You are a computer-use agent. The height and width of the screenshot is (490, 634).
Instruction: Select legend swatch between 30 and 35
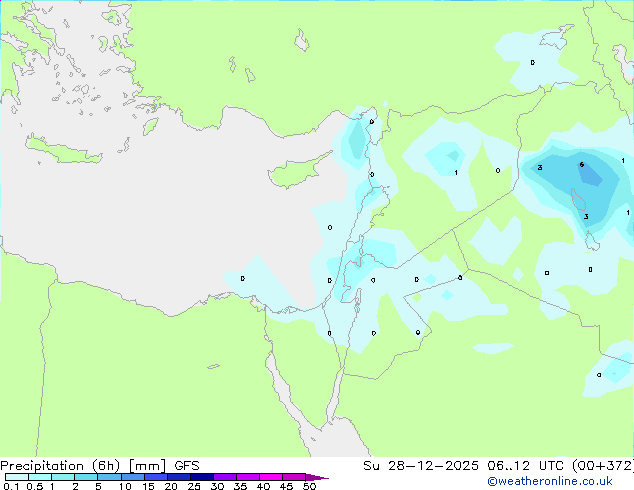[225, 477]
